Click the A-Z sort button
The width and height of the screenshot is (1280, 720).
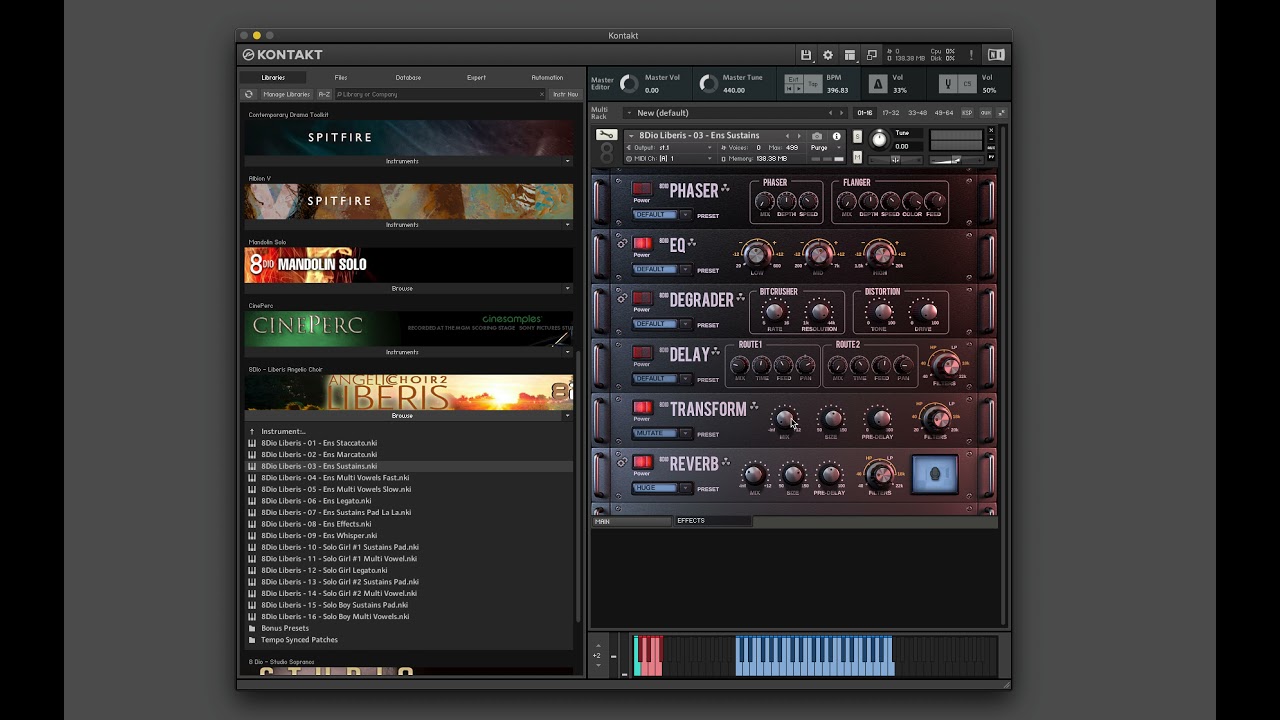click(324, 94)
